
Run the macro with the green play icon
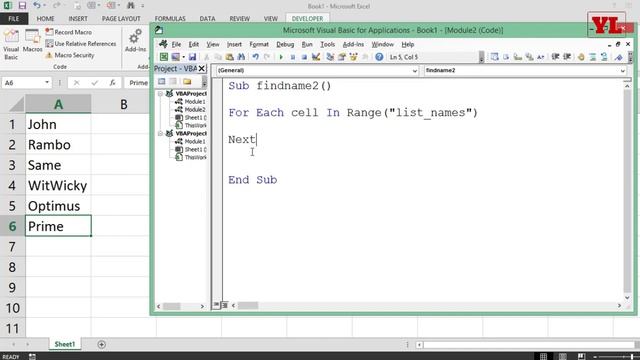281,57
